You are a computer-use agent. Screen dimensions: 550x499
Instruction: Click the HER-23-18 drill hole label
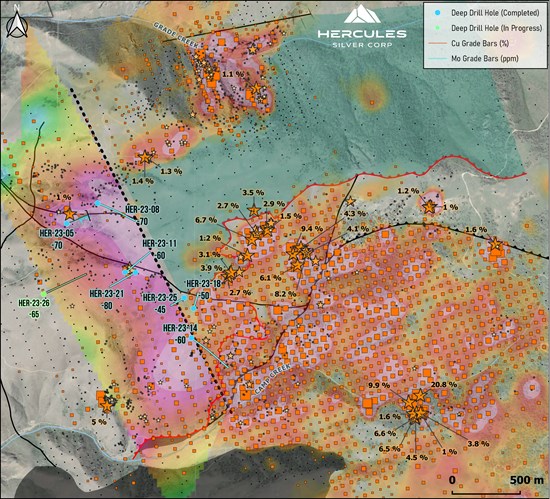[203, 284]
